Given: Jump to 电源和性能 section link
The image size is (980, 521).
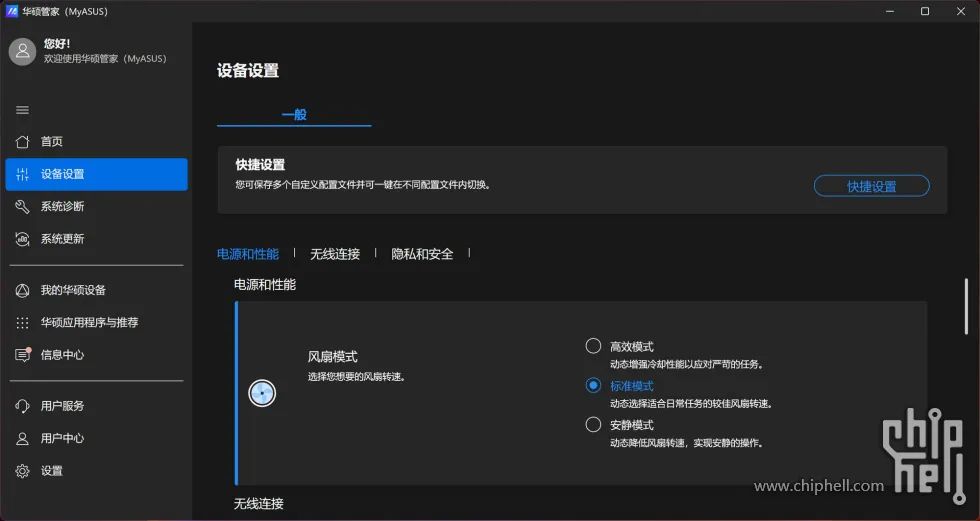Looking at the screenshot, I should pos(248,254).
